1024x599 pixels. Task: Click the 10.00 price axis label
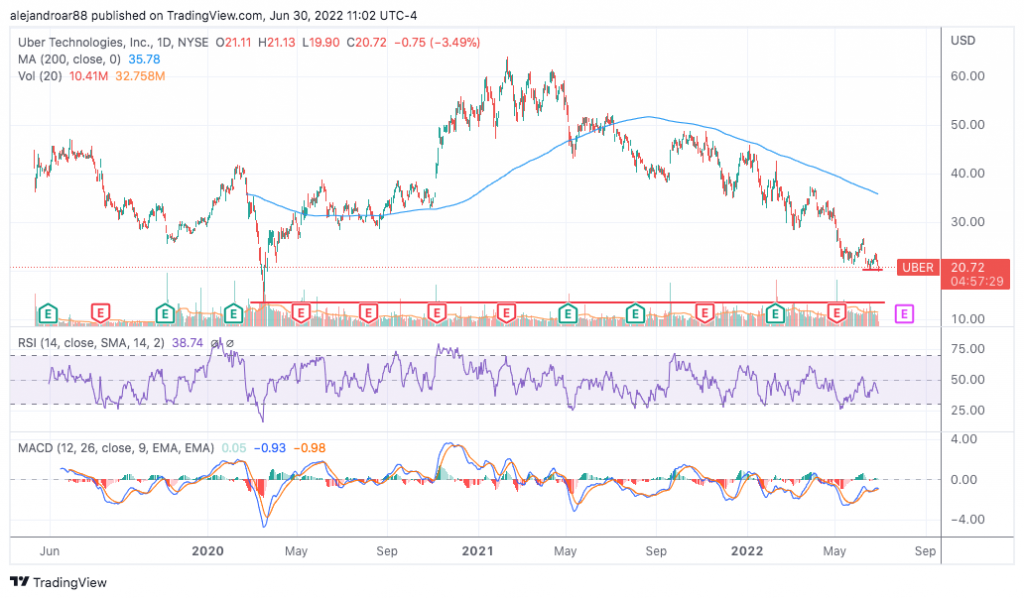click(967, 319)
